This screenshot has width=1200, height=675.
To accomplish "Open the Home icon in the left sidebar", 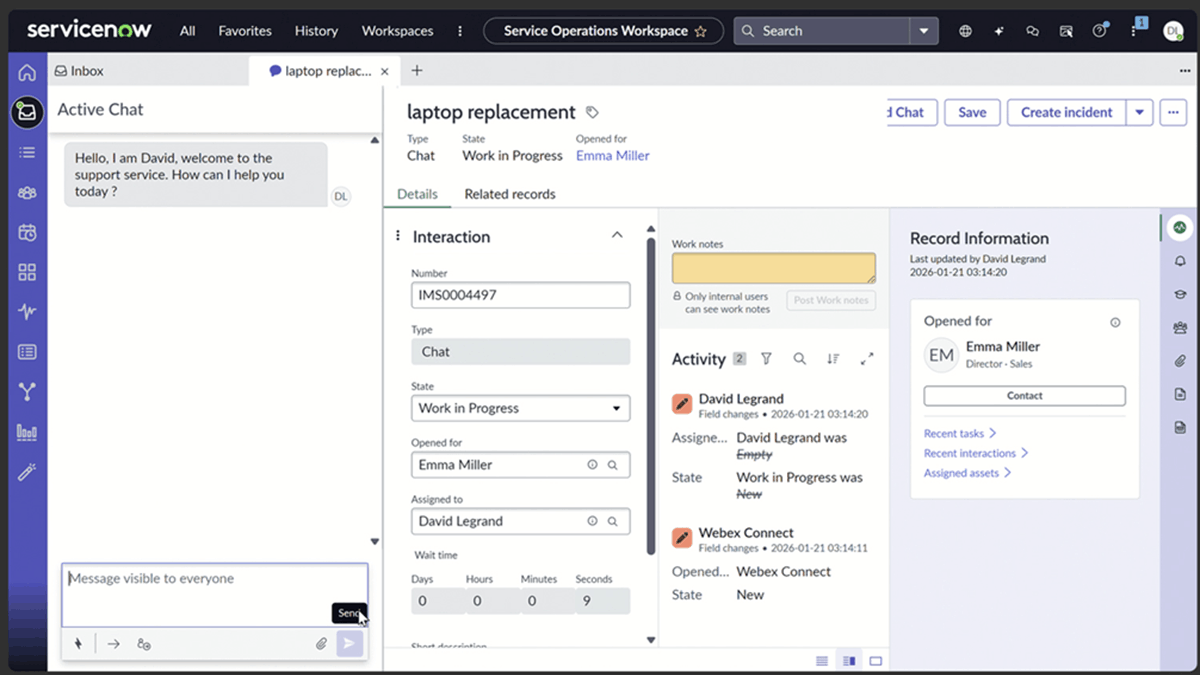I will (26, 71).
